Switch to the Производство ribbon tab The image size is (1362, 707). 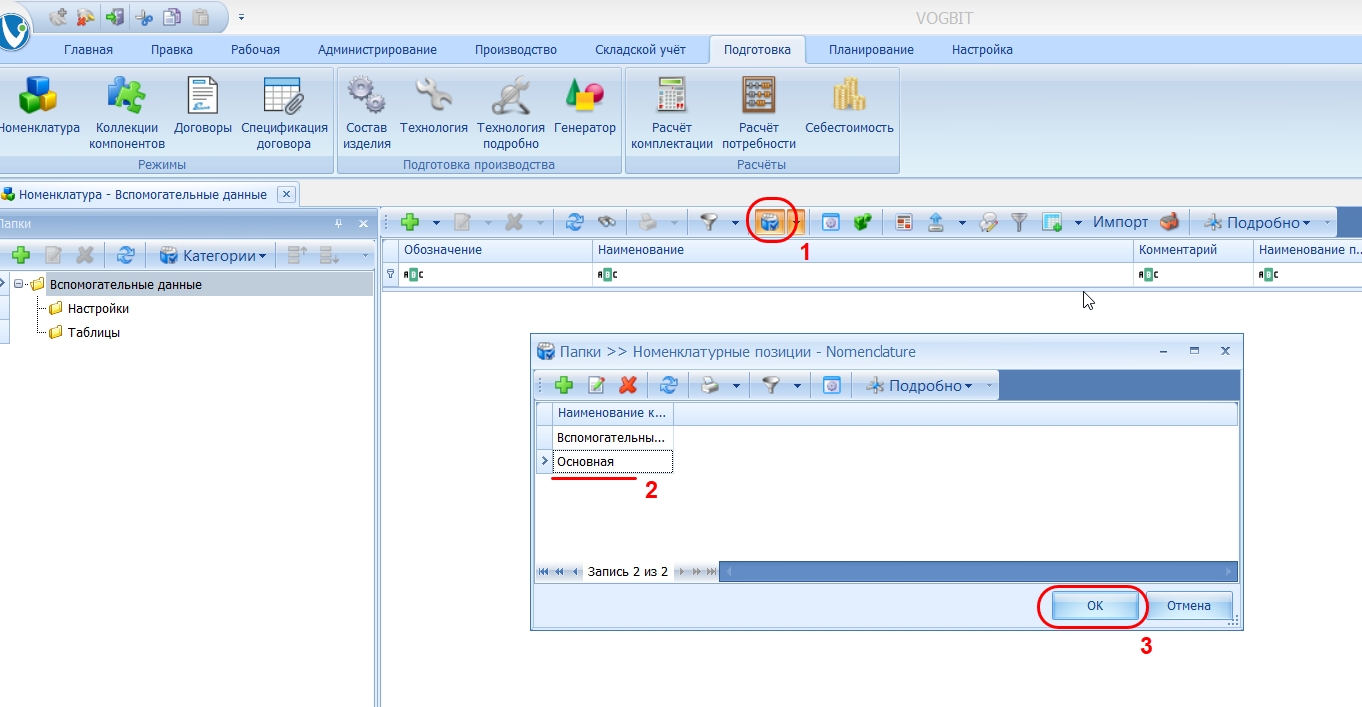tap(515, 50)
